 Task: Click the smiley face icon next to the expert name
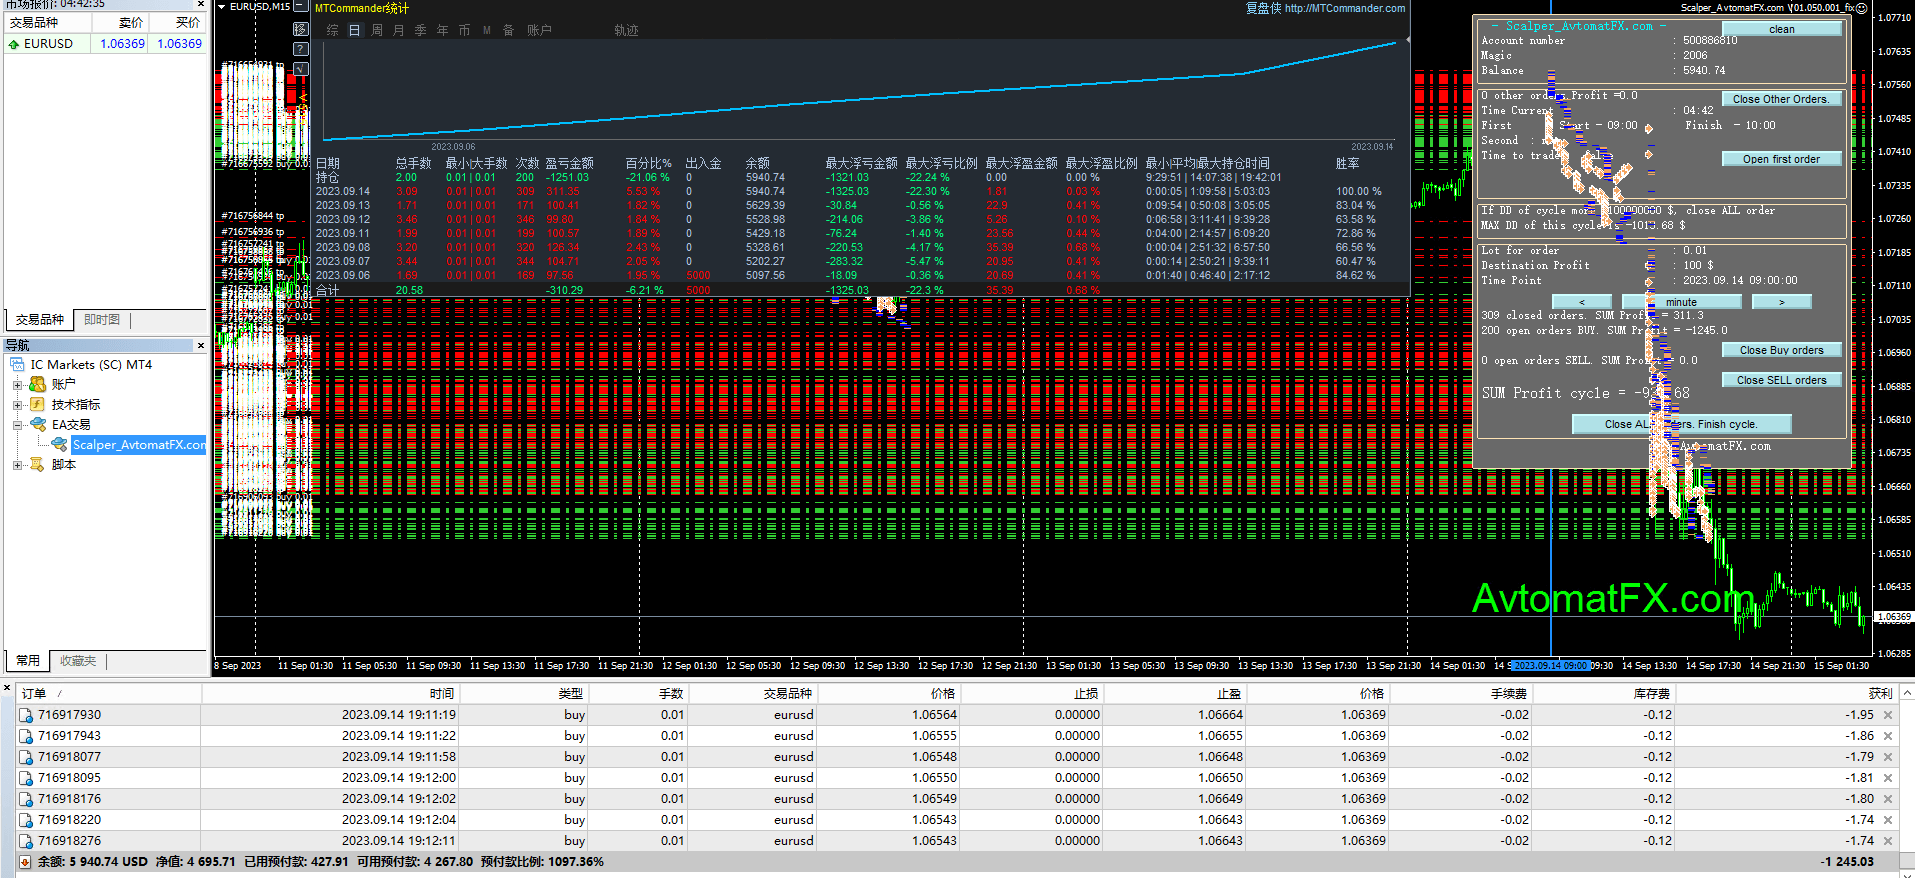(1862, 7)
